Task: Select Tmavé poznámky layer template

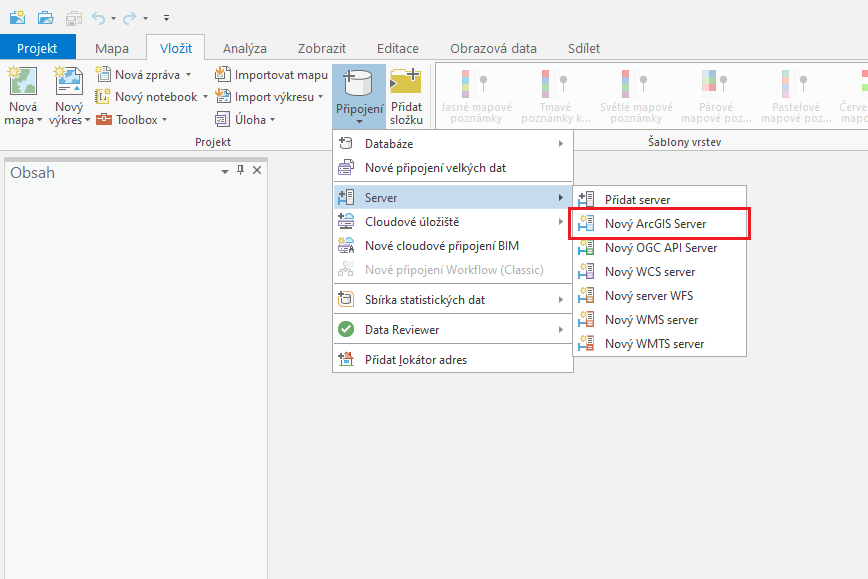Action: 556,95
